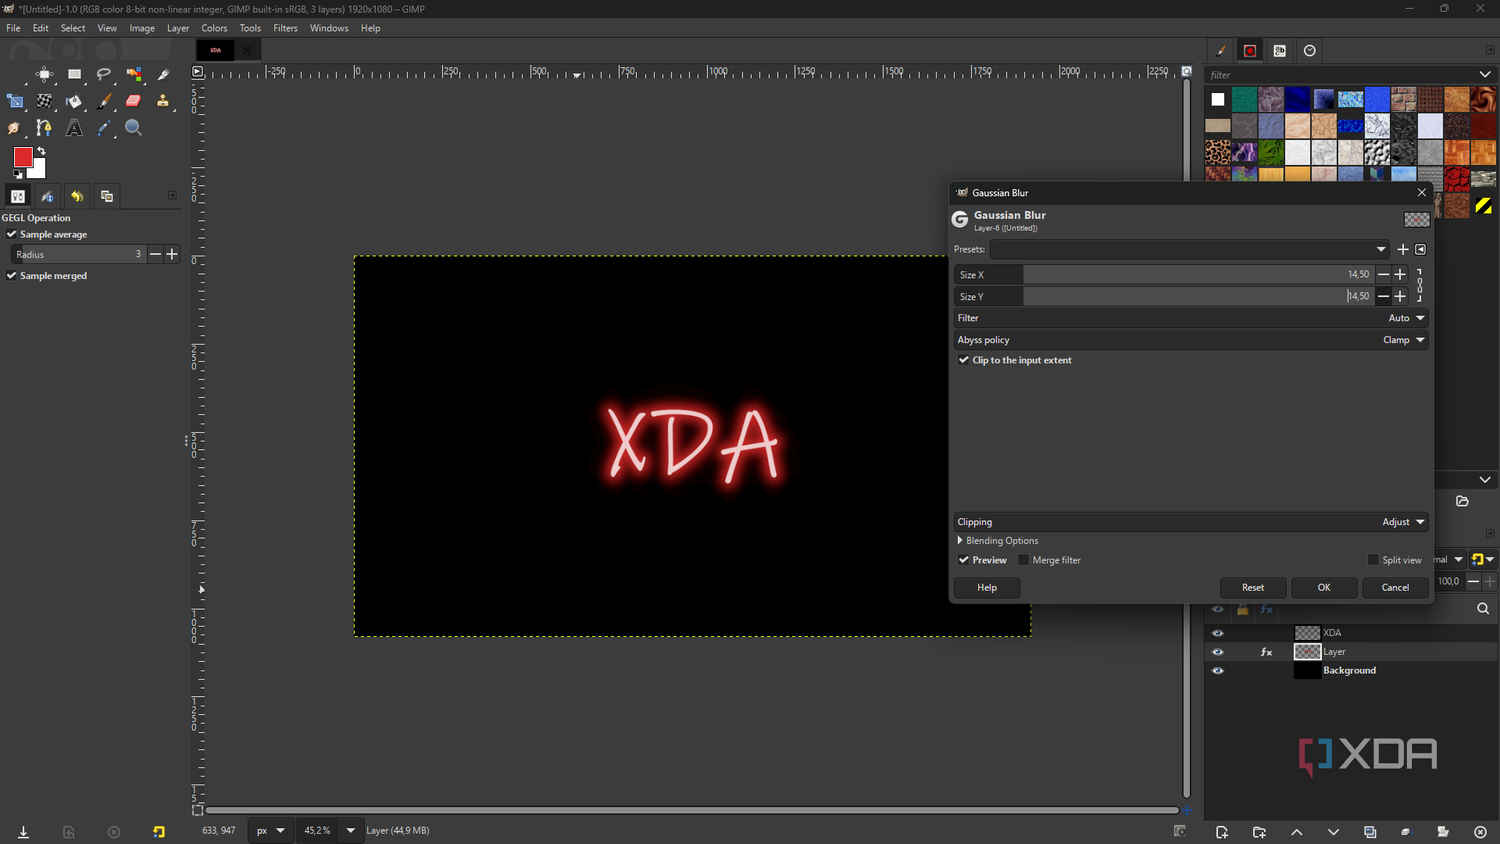Hide the XDA layer
The height and width of the screenshot is (844, 1500).
[1217, 633]
